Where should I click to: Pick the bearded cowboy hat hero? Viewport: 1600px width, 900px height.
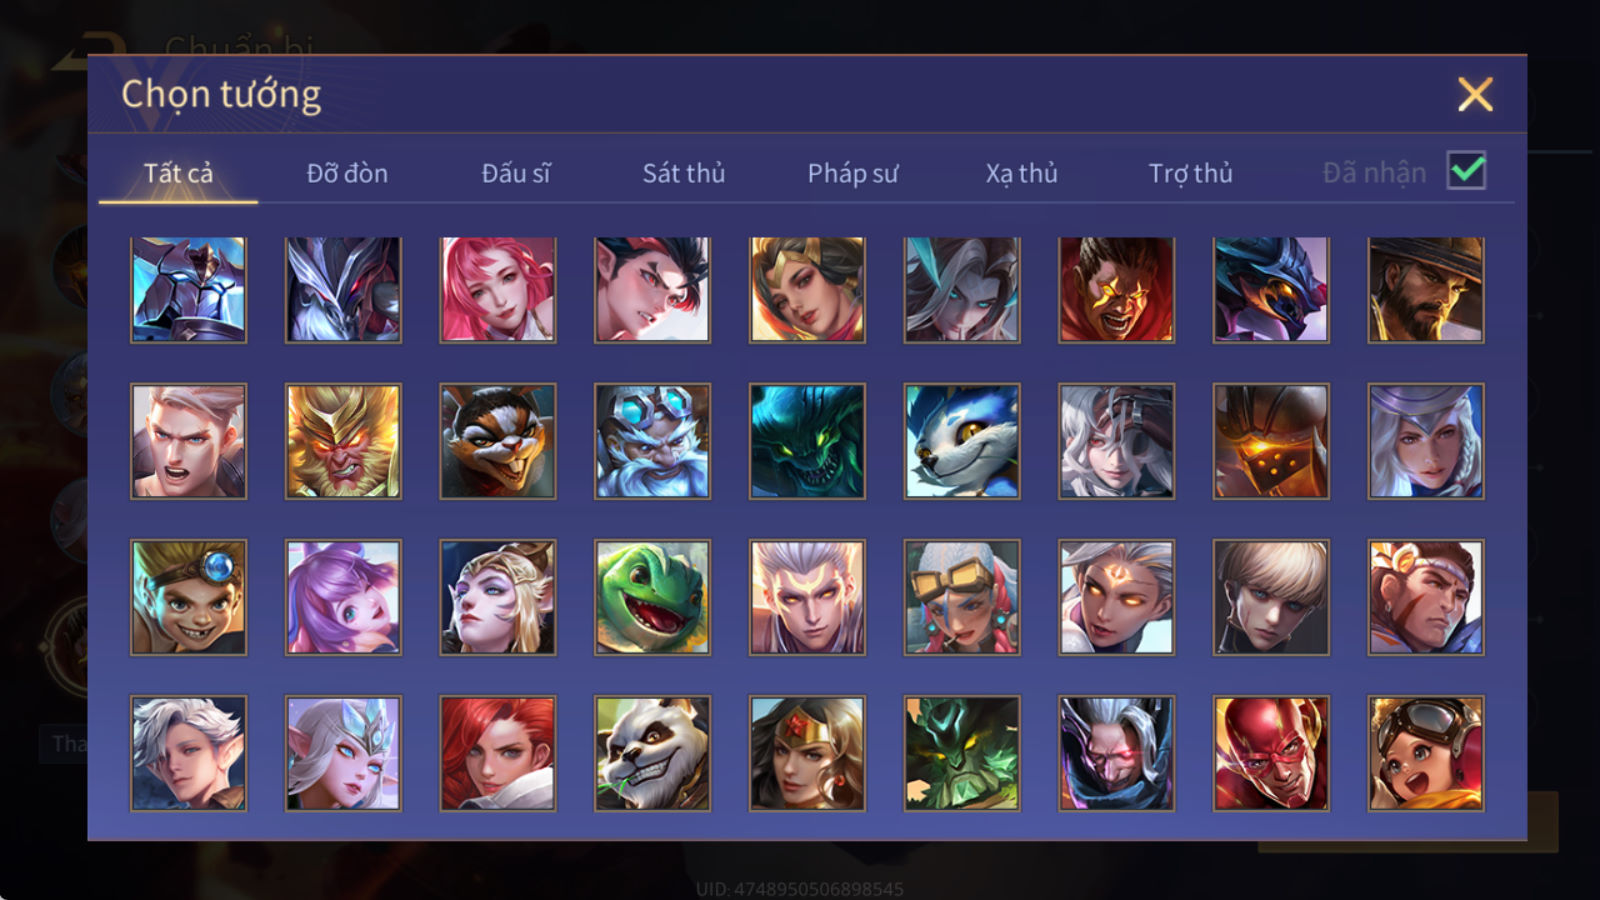pyautogui.click(x=1426, y=290)
